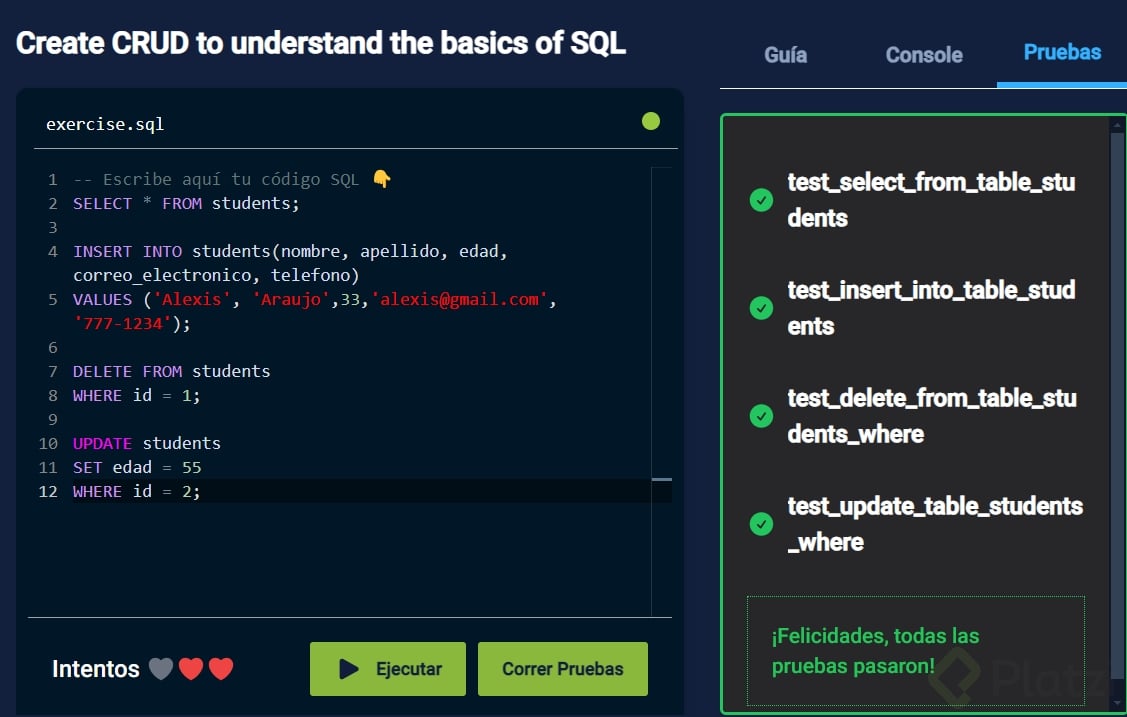Click the code editor minimap scroll marker
Image resolution: width=1127 pixels, height=717 pixels.
tap(661, 480)
